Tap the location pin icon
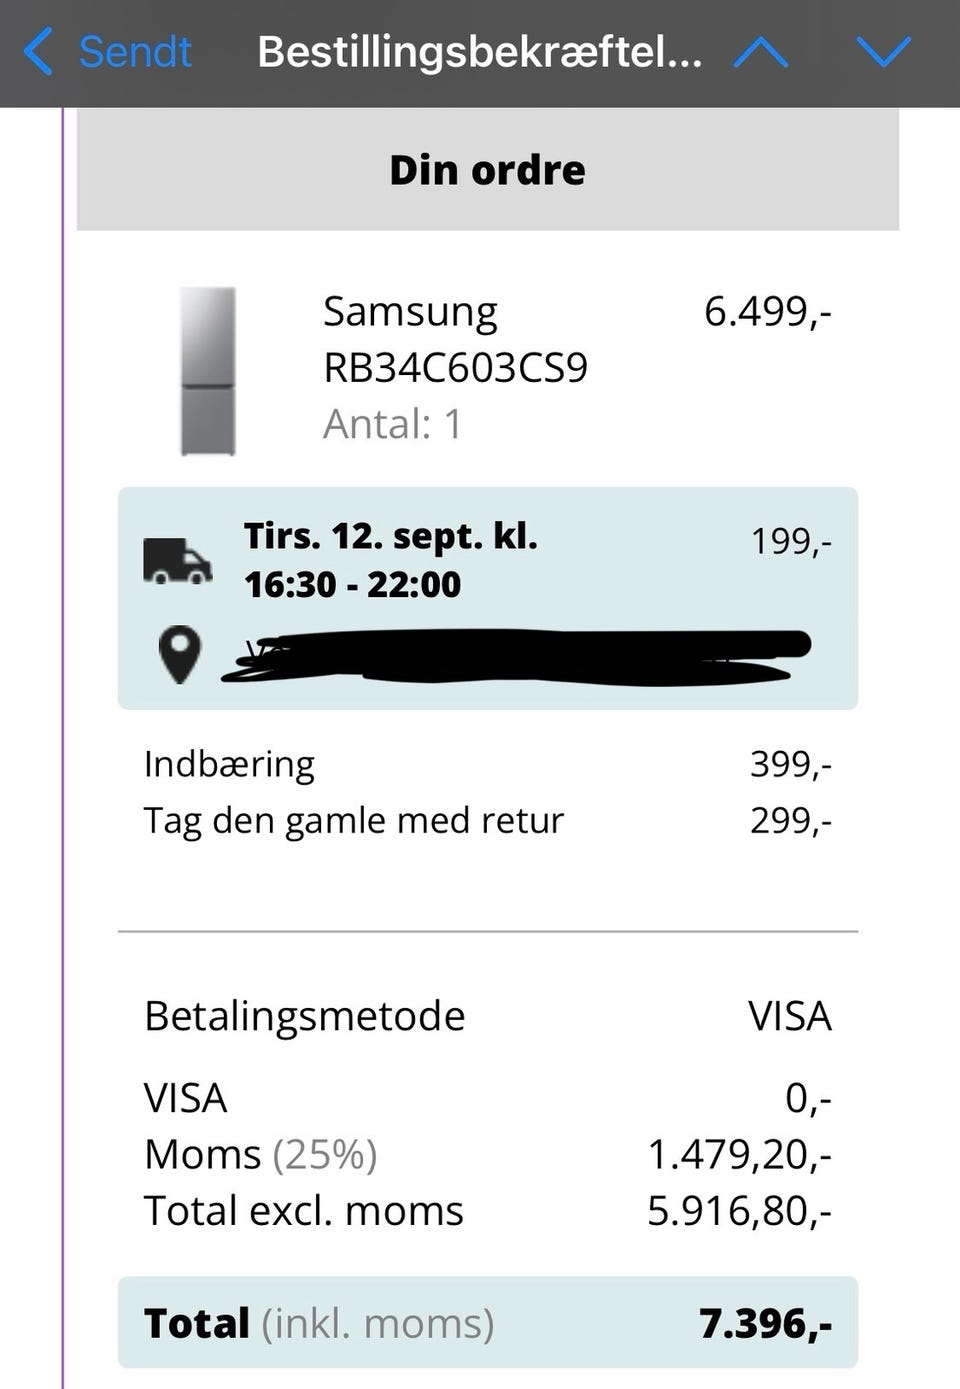 (x=180, y=655)
